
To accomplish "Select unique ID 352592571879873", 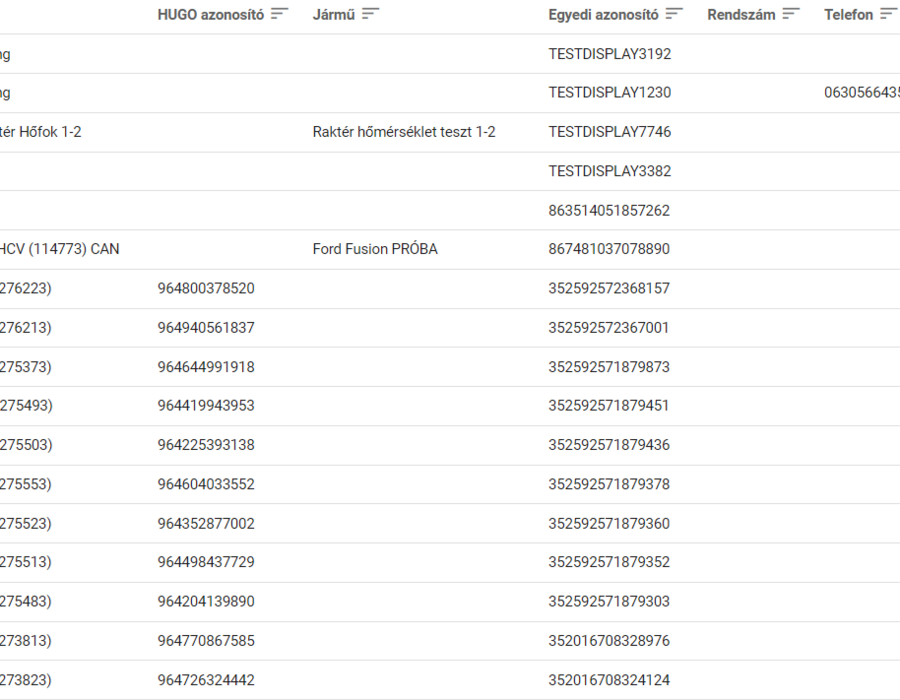I will pyautogui.click(x=609, y=367).
